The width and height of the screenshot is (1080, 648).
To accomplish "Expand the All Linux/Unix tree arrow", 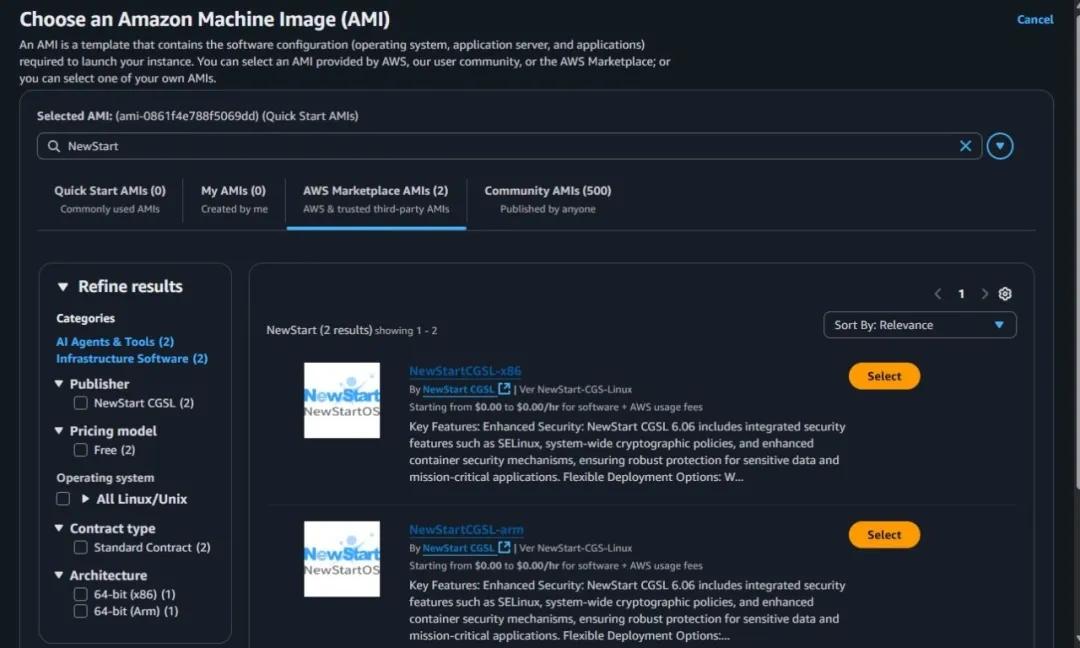I will 85,499.
